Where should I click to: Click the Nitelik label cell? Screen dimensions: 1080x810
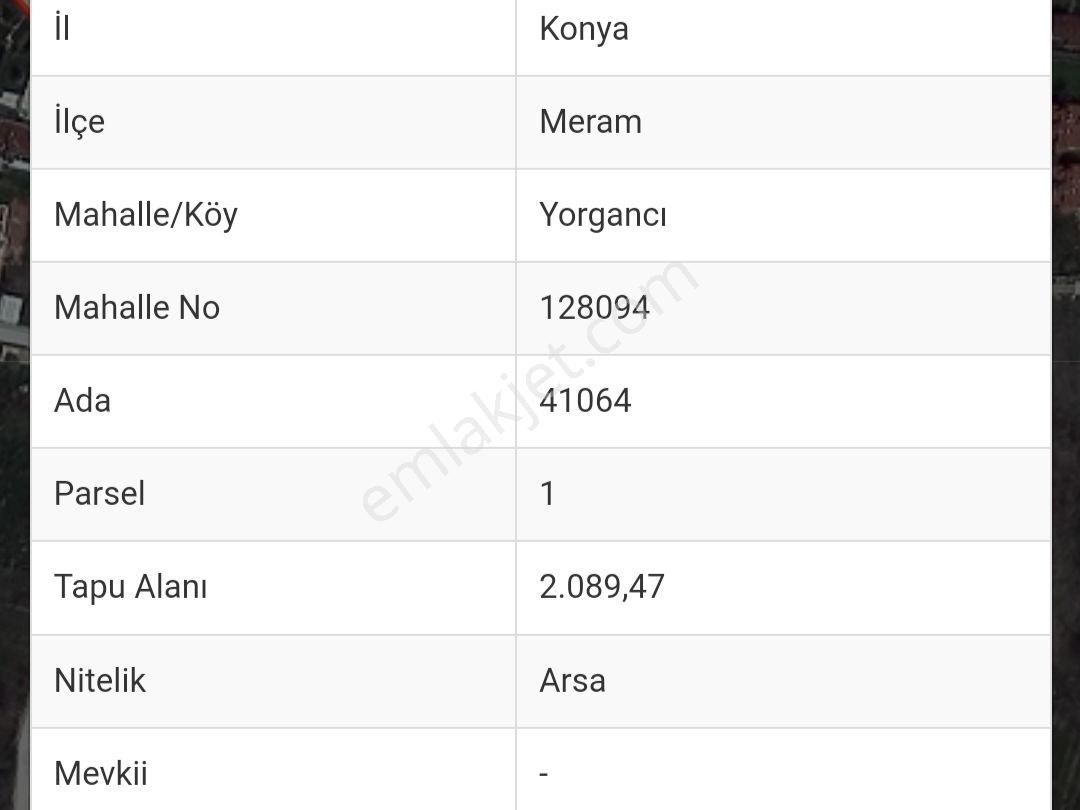coord(100,681)
